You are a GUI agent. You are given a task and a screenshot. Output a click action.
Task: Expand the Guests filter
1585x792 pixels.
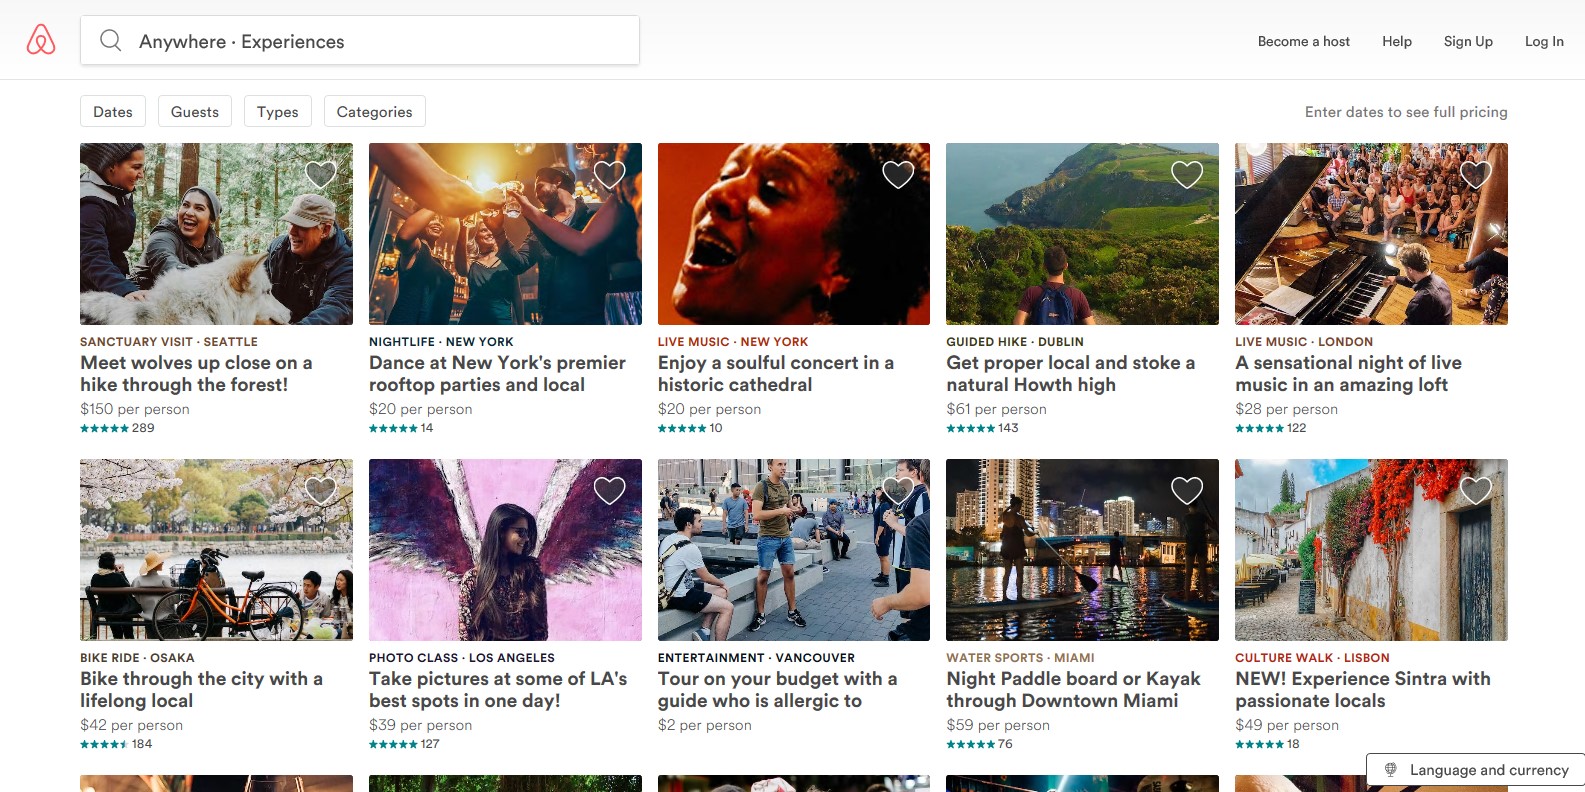[195, 112]
